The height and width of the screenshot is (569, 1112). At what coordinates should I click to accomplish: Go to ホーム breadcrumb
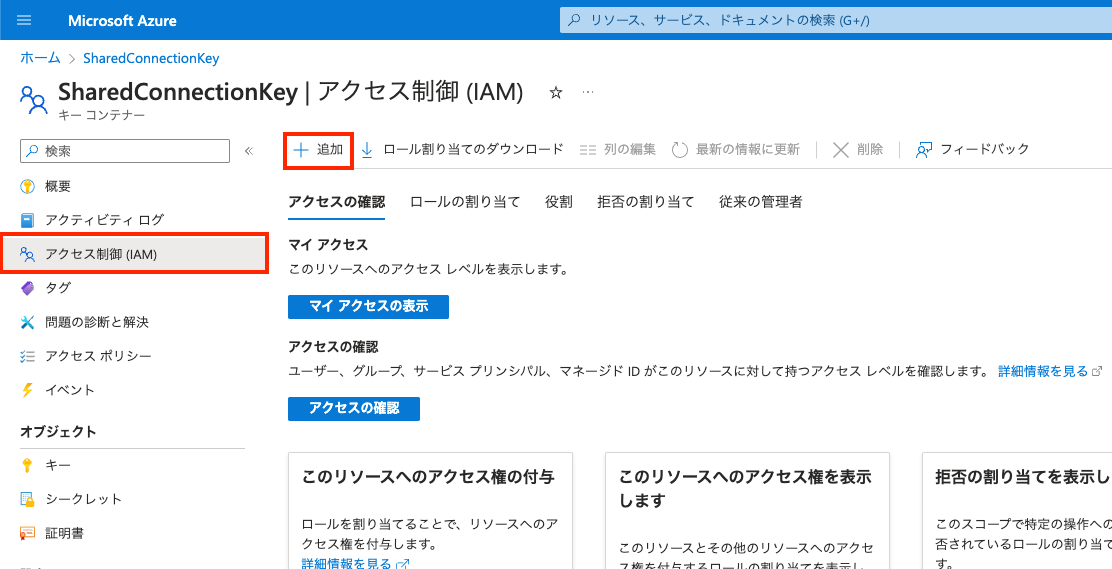(x=40, y=58)
